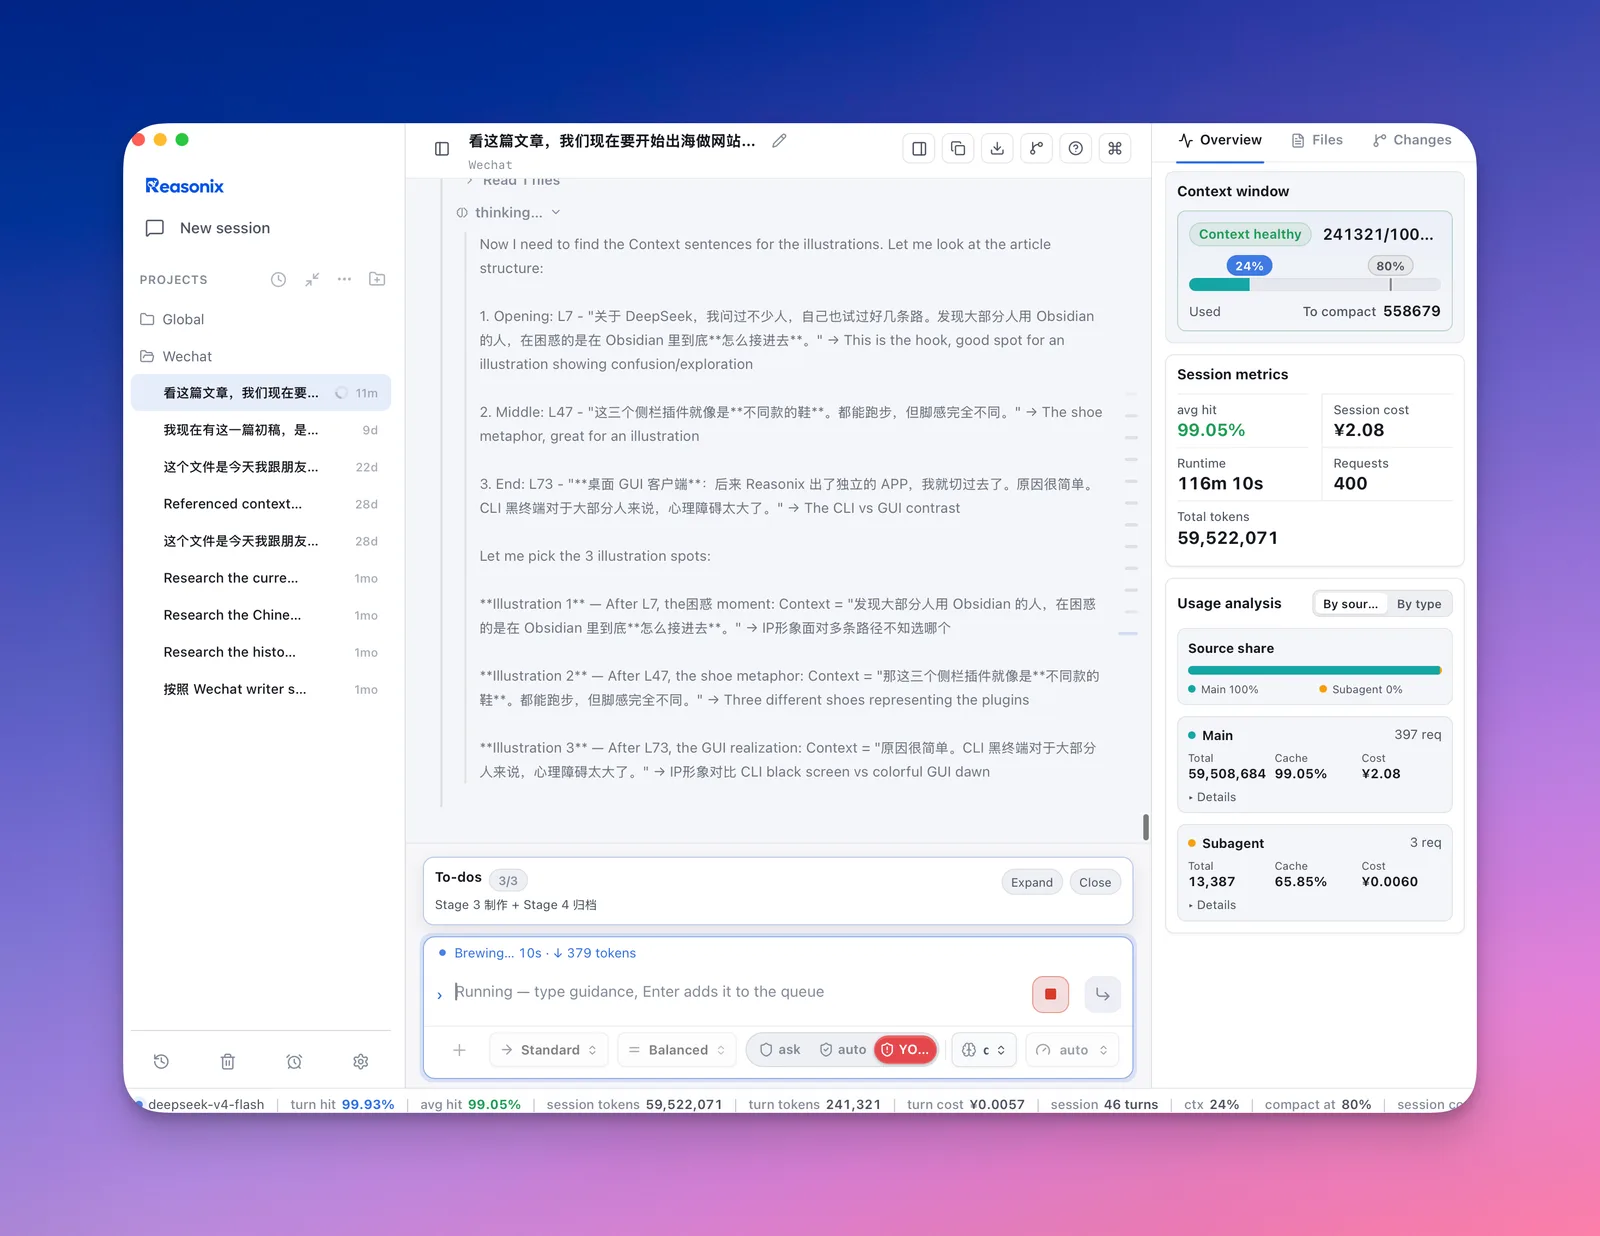Open history icon at sidebar bottom

click(x=161, y=1062)
